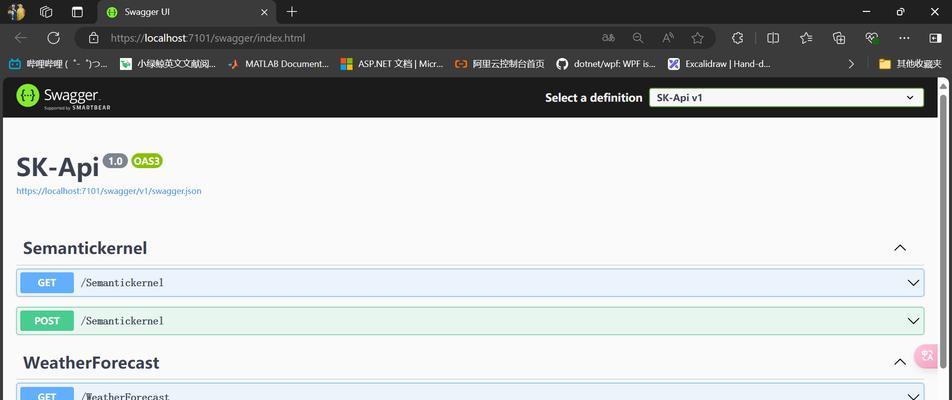The height and width of the screenshot is (400, 952).
Task: Open a new browser tab
Action: [292, 12]
